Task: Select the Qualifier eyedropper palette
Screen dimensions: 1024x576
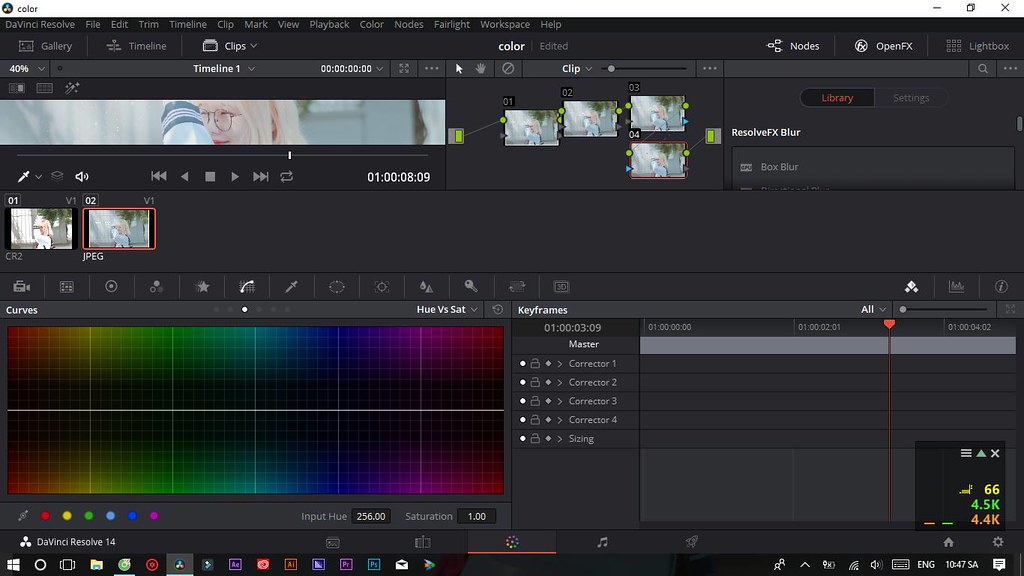Action: point(292,287)
